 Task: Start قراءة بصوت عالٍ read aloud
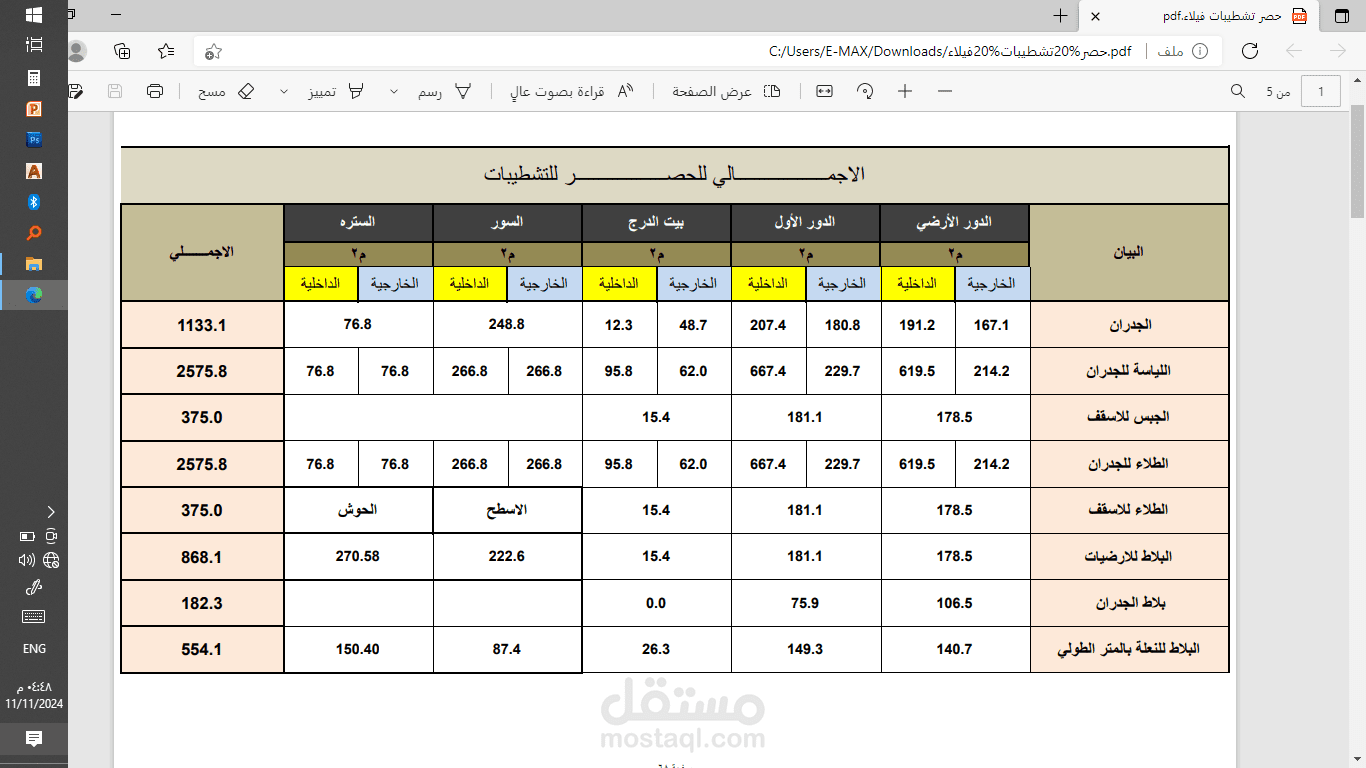pyautogui.click(x=571, y=91)
